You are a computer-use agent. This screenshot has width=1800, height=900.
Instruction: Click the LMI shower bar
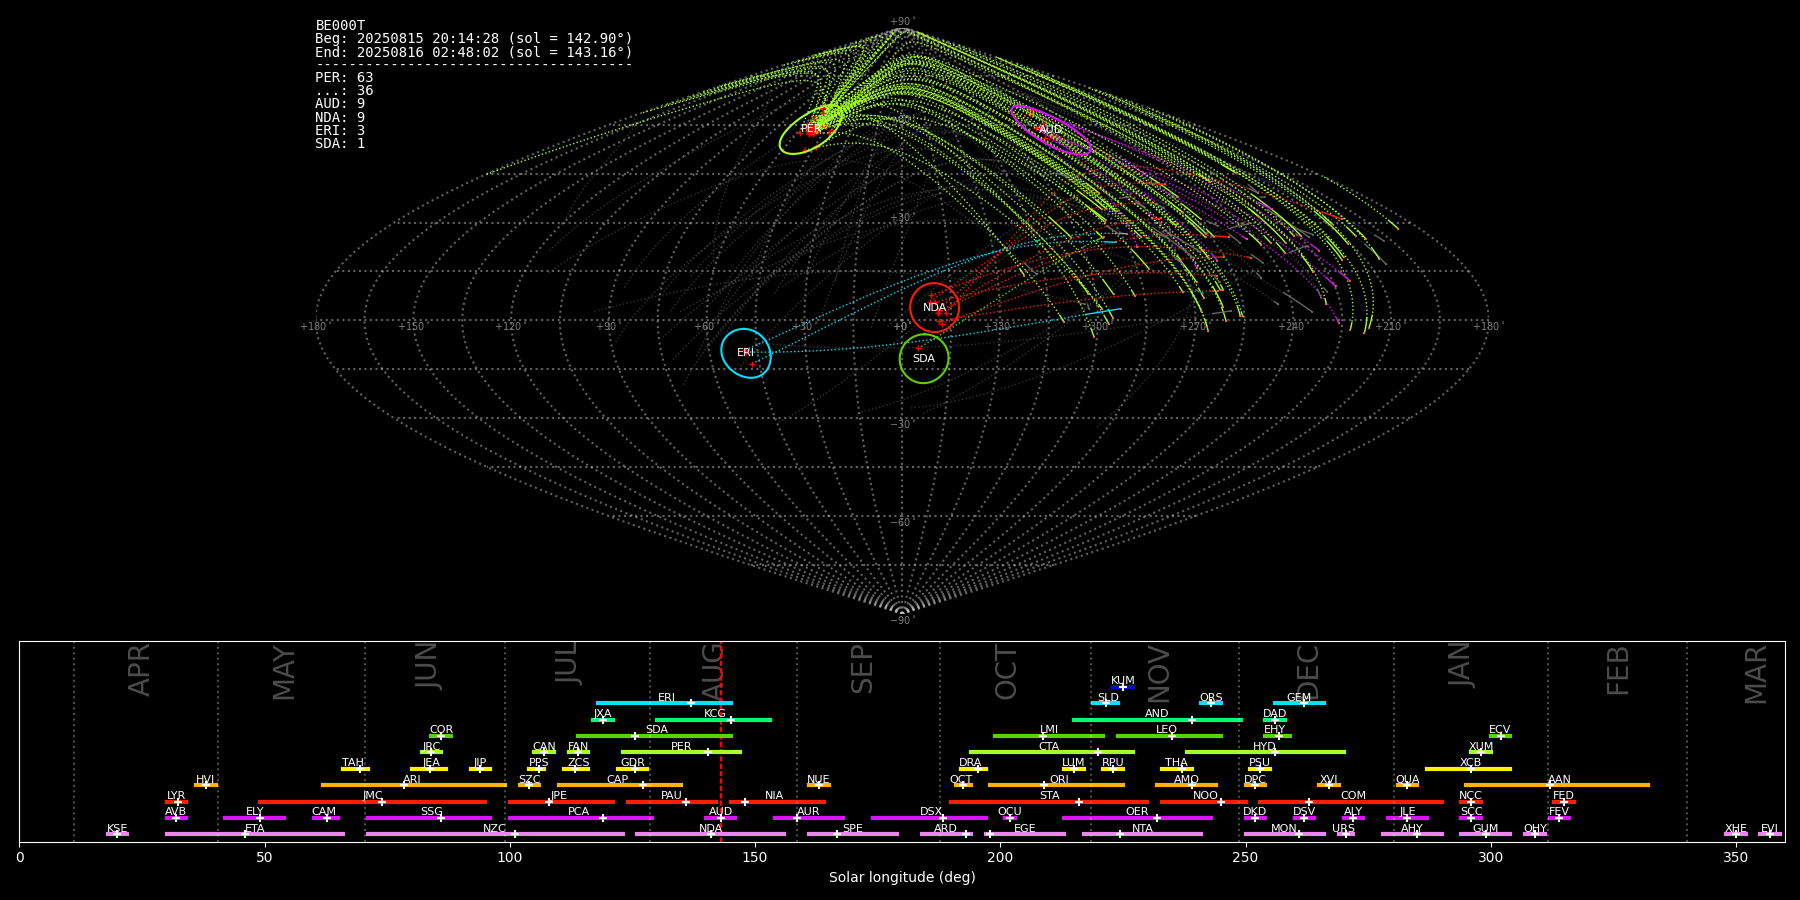[x=1049, y=736]
